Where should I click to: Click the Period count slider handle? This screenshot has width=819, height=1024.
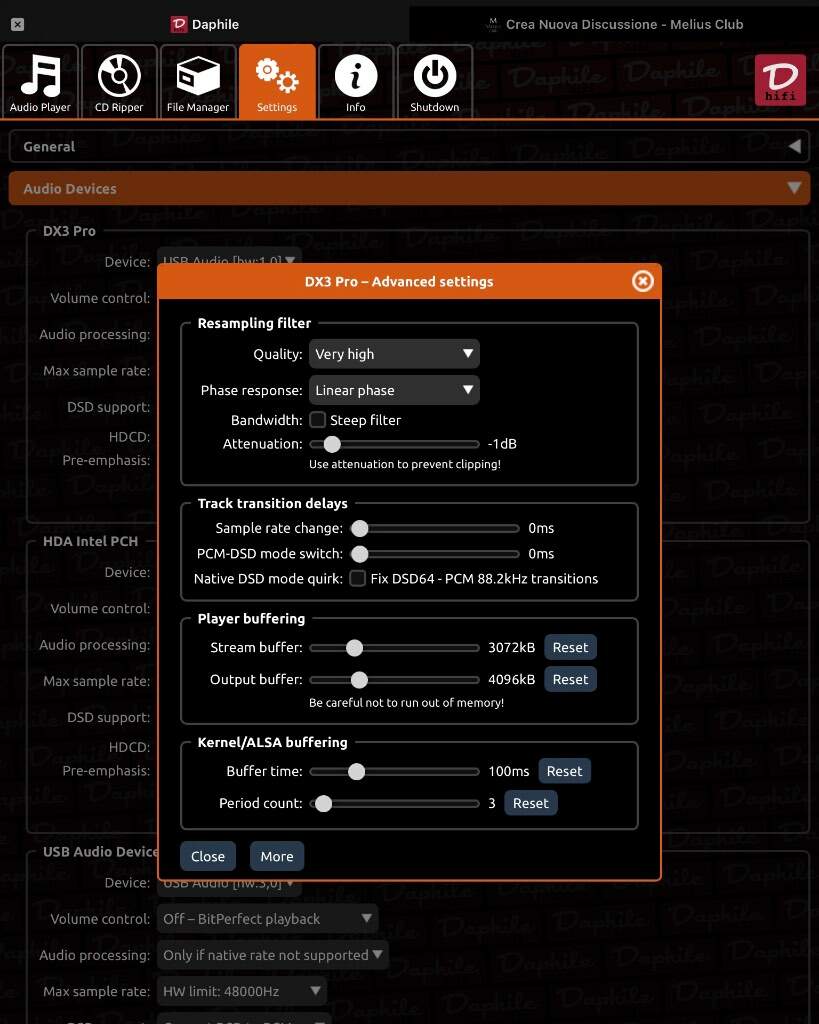point(323,804)
